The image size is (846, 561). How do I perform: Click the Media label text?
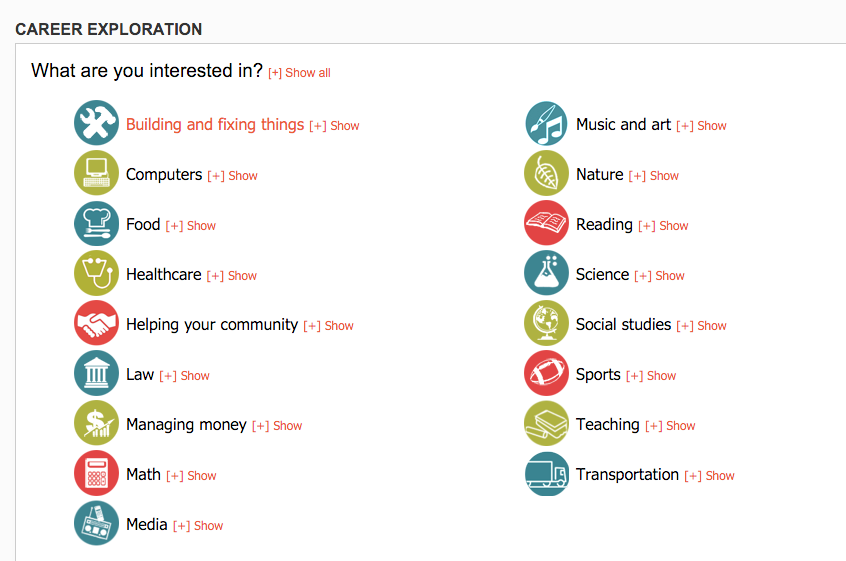(147, 524)
